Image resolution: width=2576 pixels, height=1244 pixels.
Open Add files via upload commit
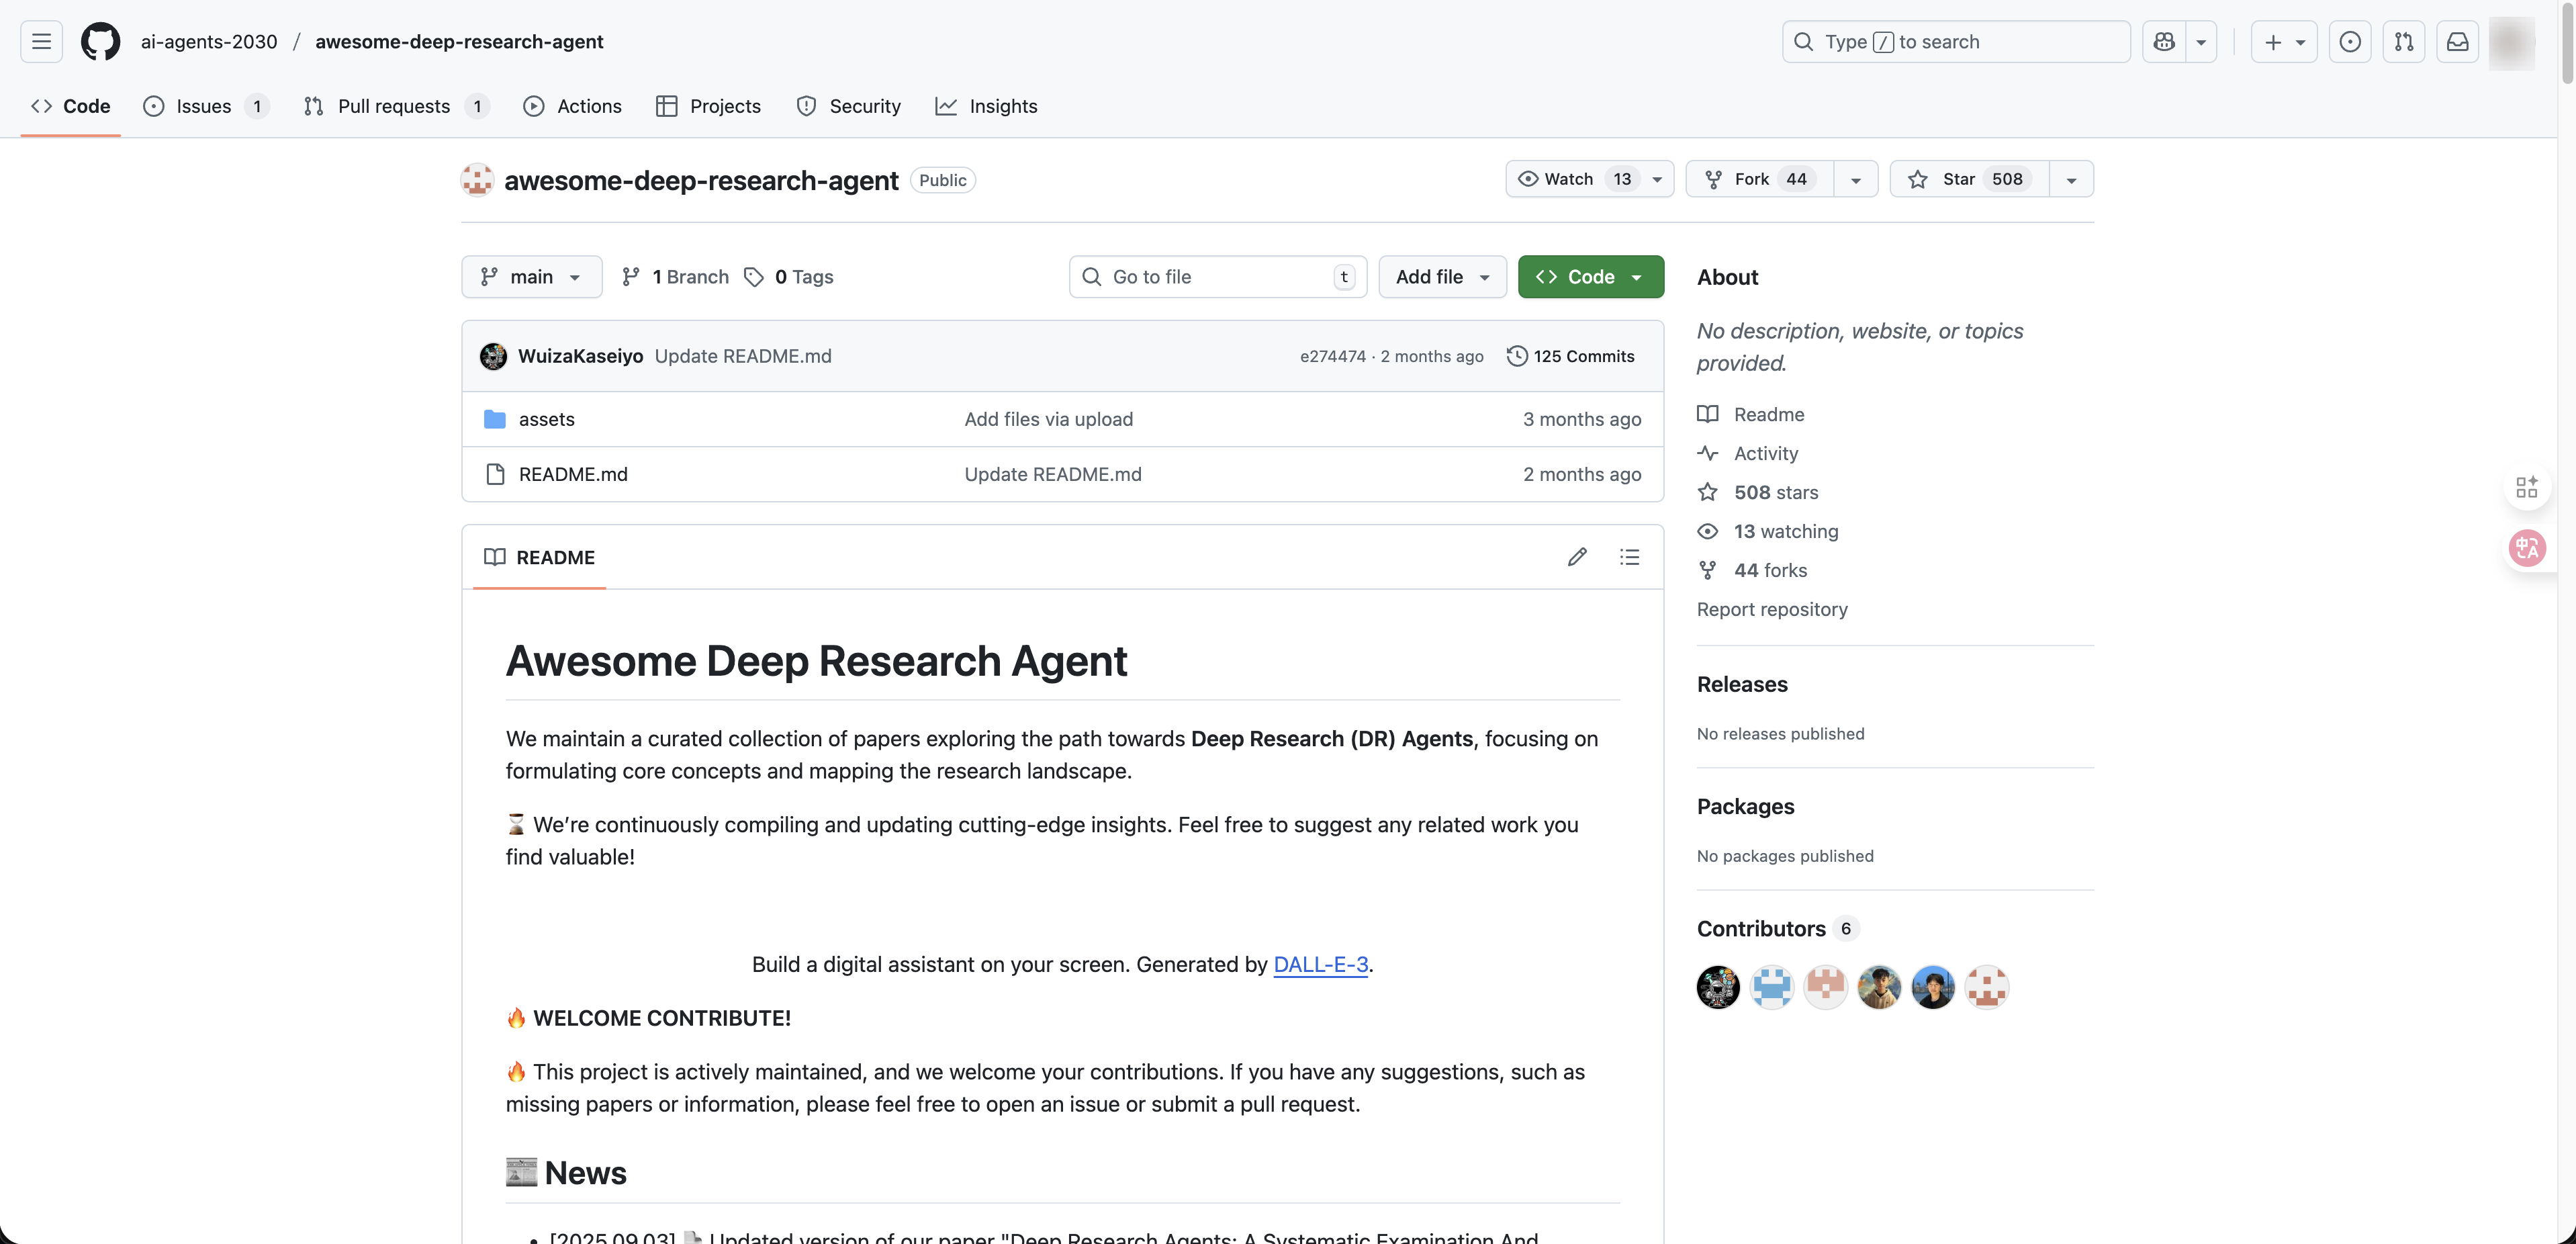tap(1048, 419)
